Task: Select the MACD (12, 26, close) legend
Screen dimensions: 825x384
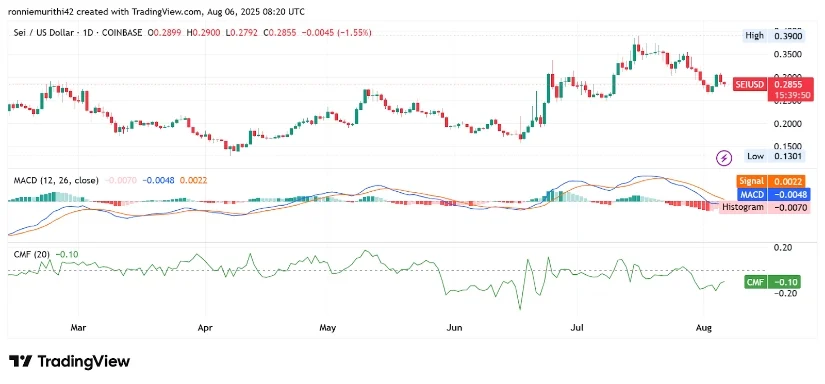Action: 56,180
